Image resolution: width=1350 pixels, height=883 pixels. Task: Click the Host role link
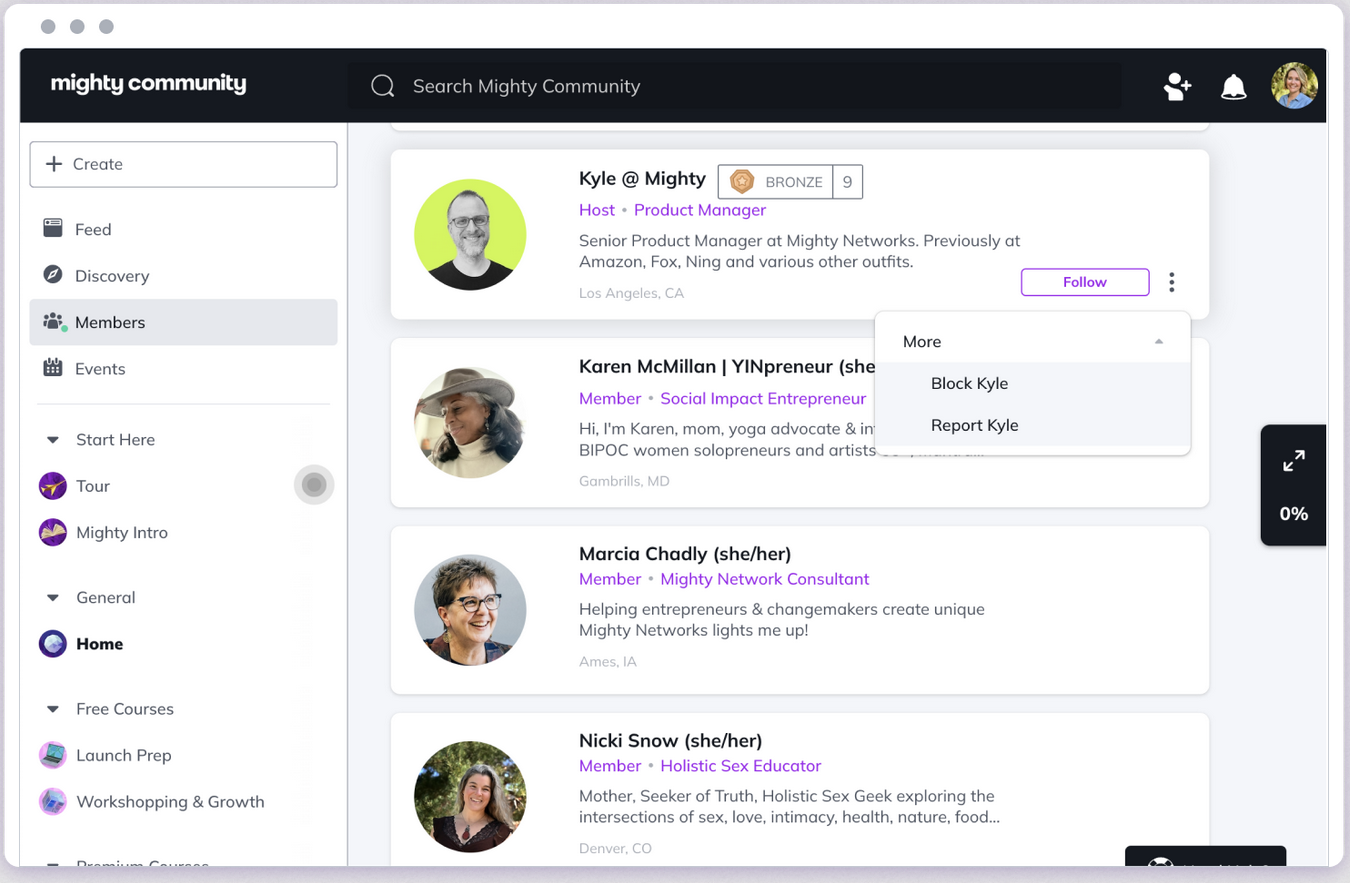pyautogui.click(x=597, y=210)
